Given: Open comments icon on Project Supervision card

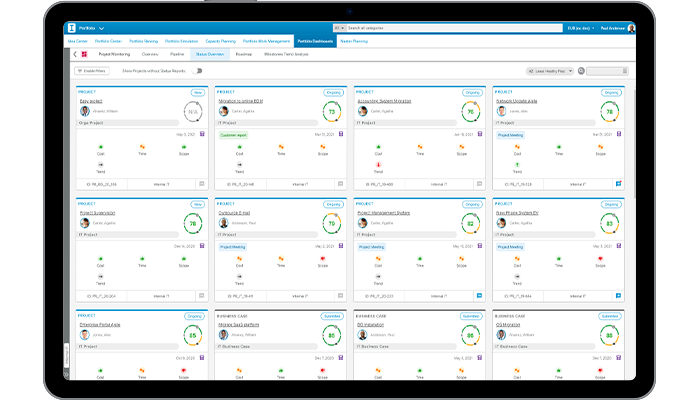Looking at the screenshot, I should pyautogui.click(x=201, y=296).
